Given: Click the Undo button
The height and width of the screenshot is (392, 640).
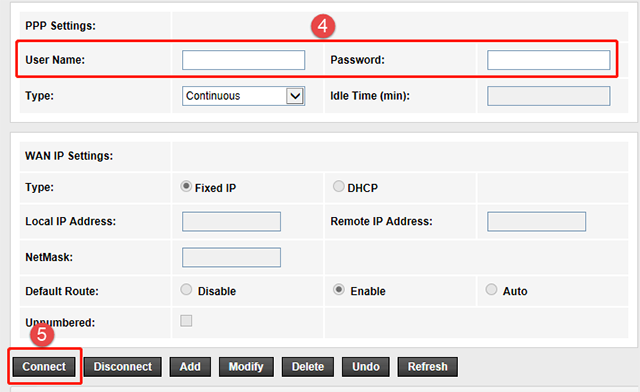Looking at the screenshot, I should [x=366, y=367].
